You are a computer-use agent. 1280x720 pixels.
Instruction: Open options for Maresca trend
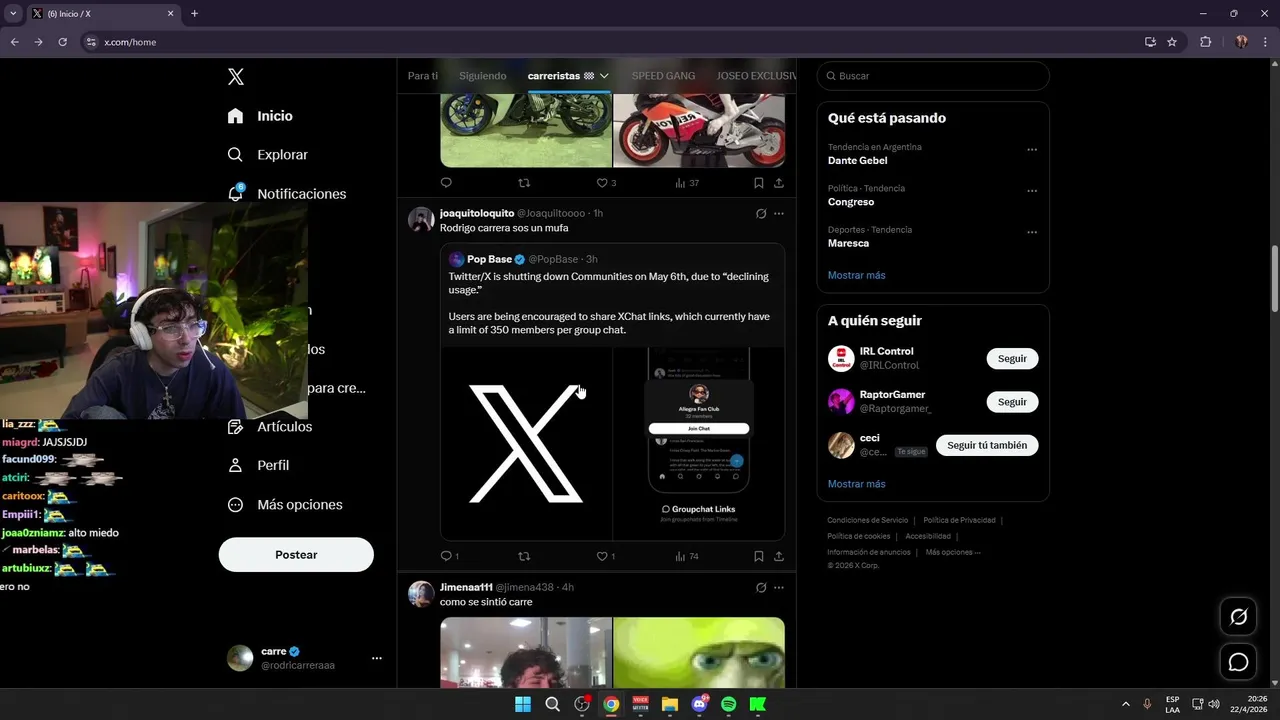(1032, 233)
